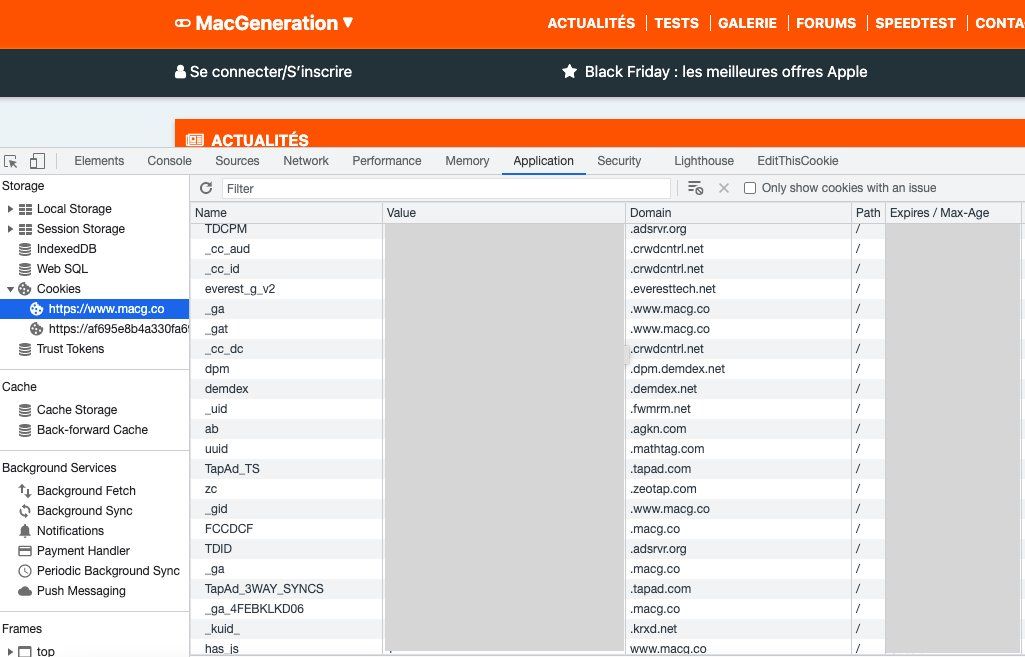1025x657 pixels.
Task: Select the Local Storage grid icon
Action: [x=25, y=209]
